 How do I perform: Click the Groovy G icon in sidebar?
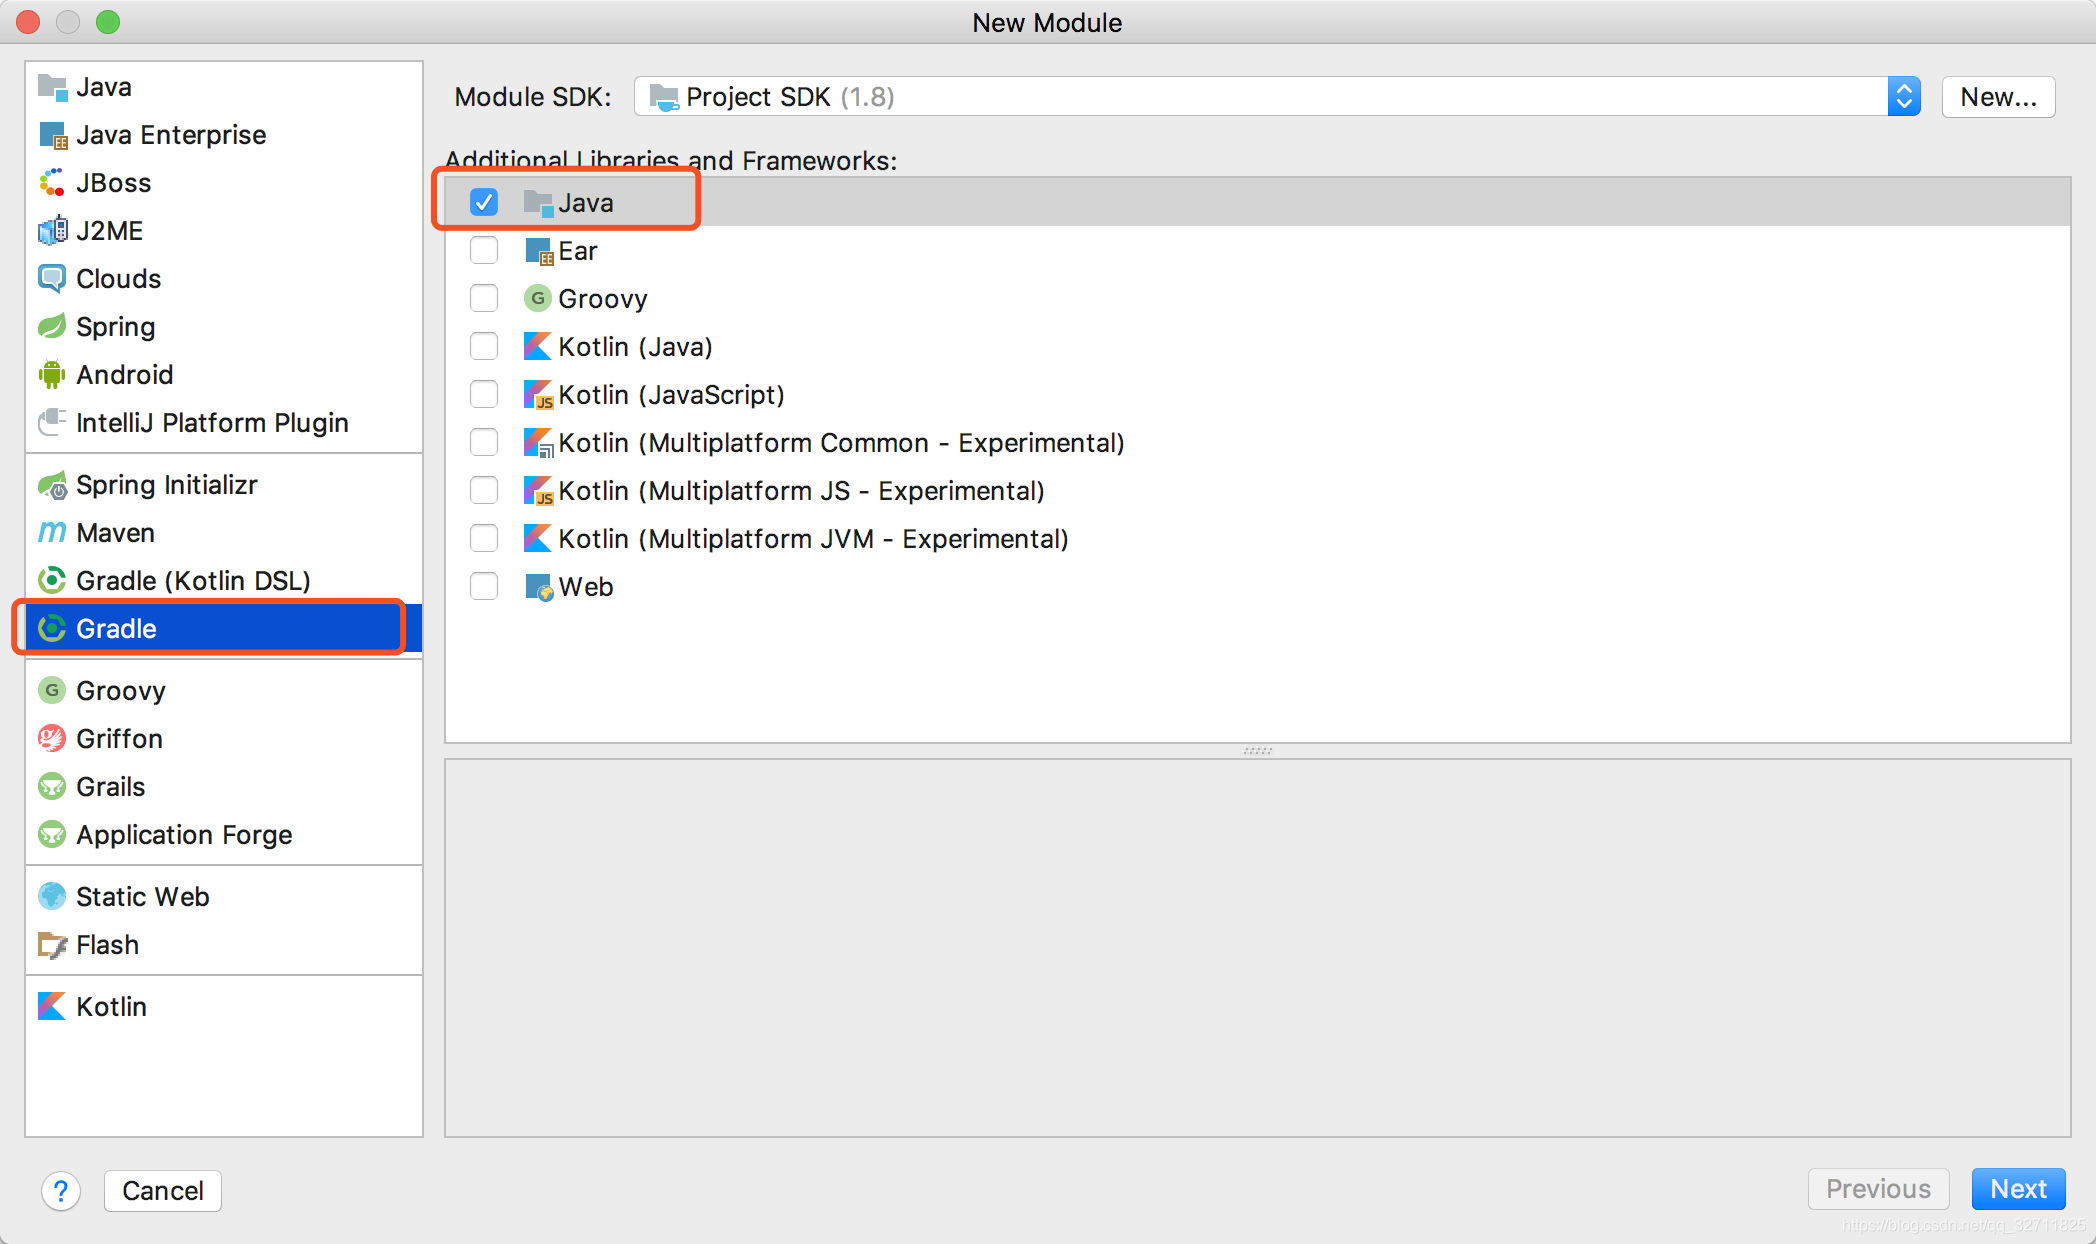point(52,691)
